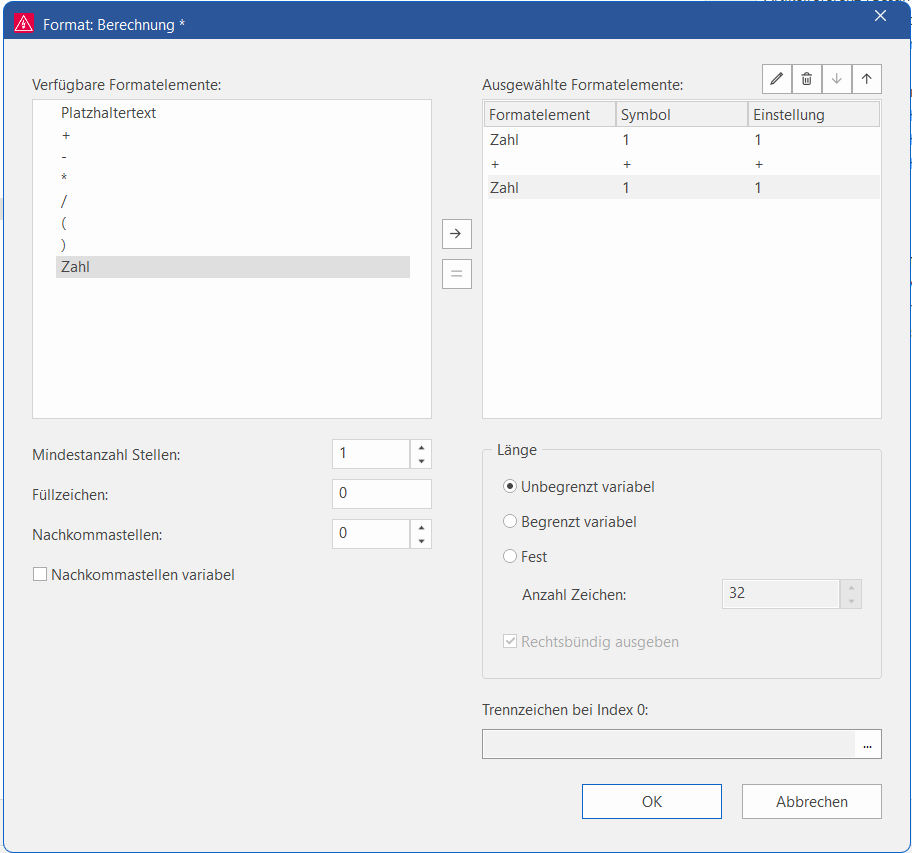The width and height of the screenshot is (912, 853).
Task: Decrease Mindestanzahl Stellen value
Action: coord(421,461)
